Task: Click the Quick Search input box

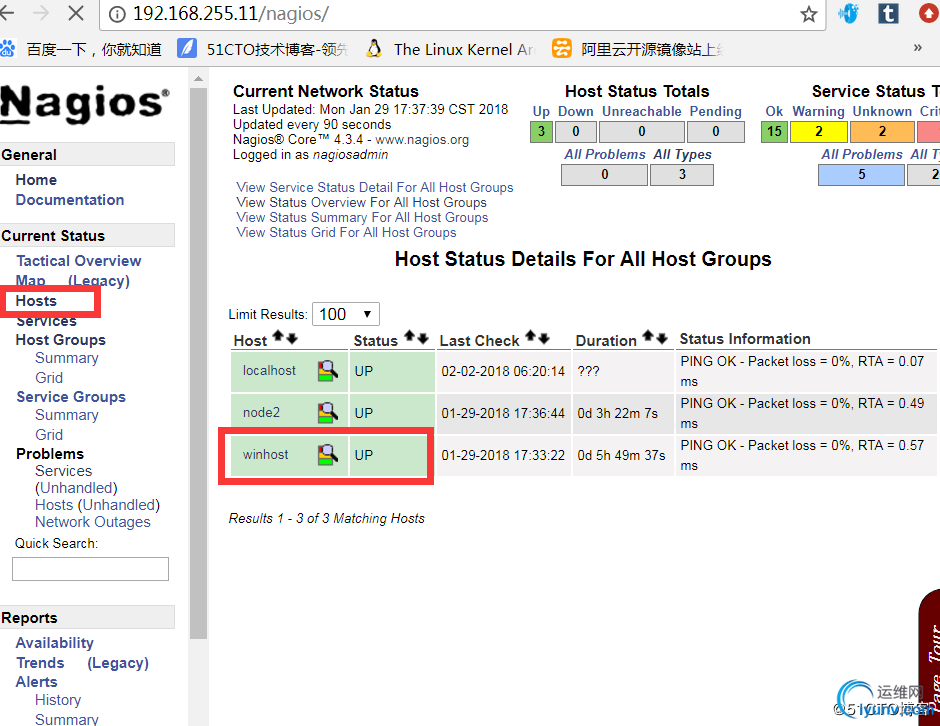Action: tap(91, 568)
